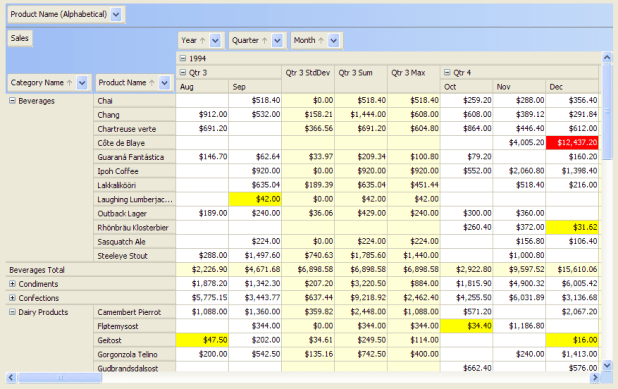Select the Gorgonzola Telino row header
618x389 pixels.
click(135, 355)
